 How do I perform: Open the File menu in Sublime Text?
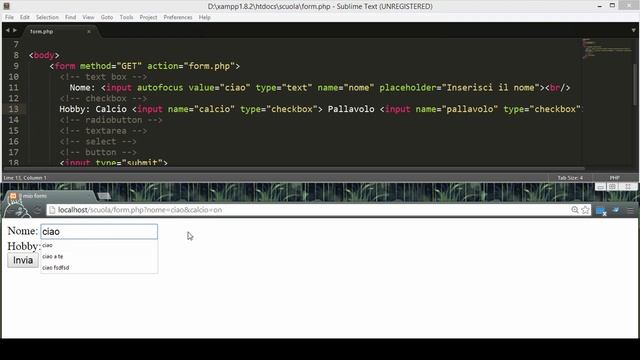(9, 17)
